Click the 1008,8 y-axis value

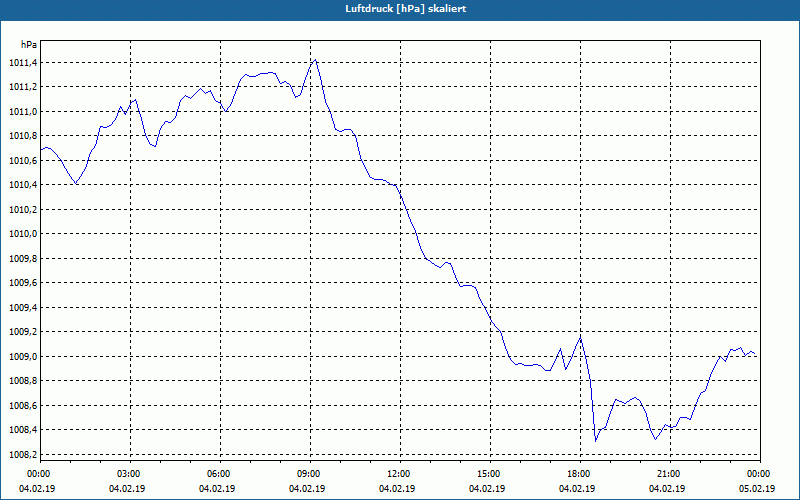[23, 381]
